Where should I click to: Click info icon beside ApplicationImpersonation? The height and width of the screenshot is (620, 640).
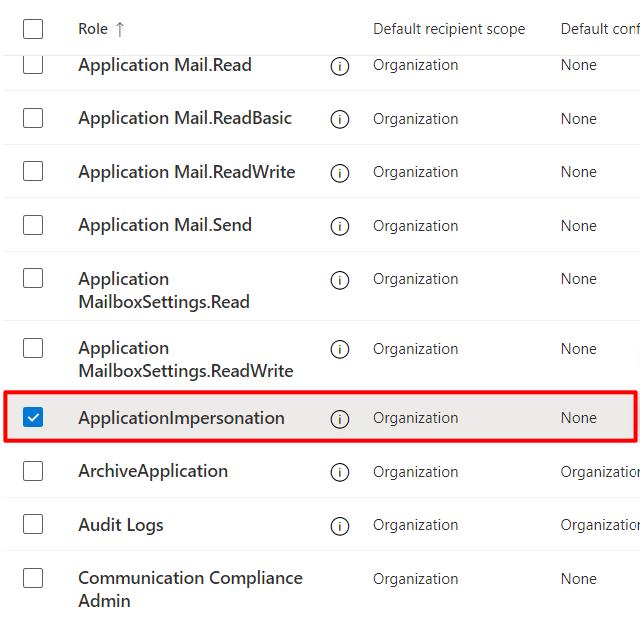coord(340,419)
